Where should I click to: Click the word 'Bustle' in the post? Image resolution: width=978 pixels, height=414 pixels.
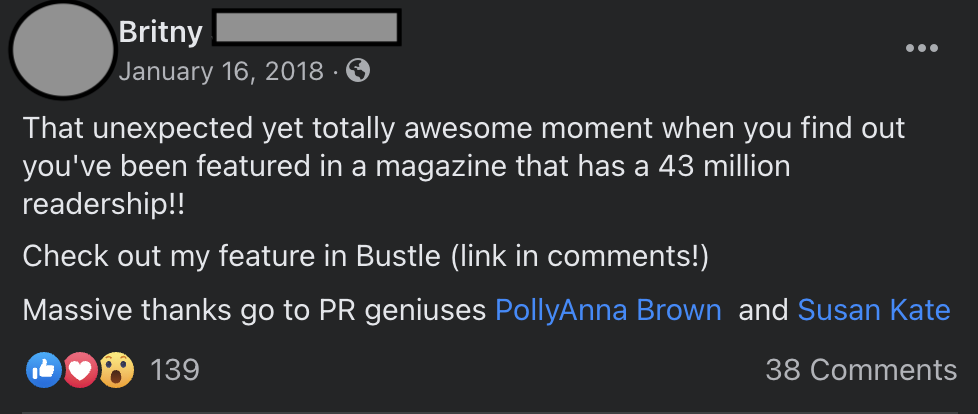pyautogui.click(x=398, y=257)
